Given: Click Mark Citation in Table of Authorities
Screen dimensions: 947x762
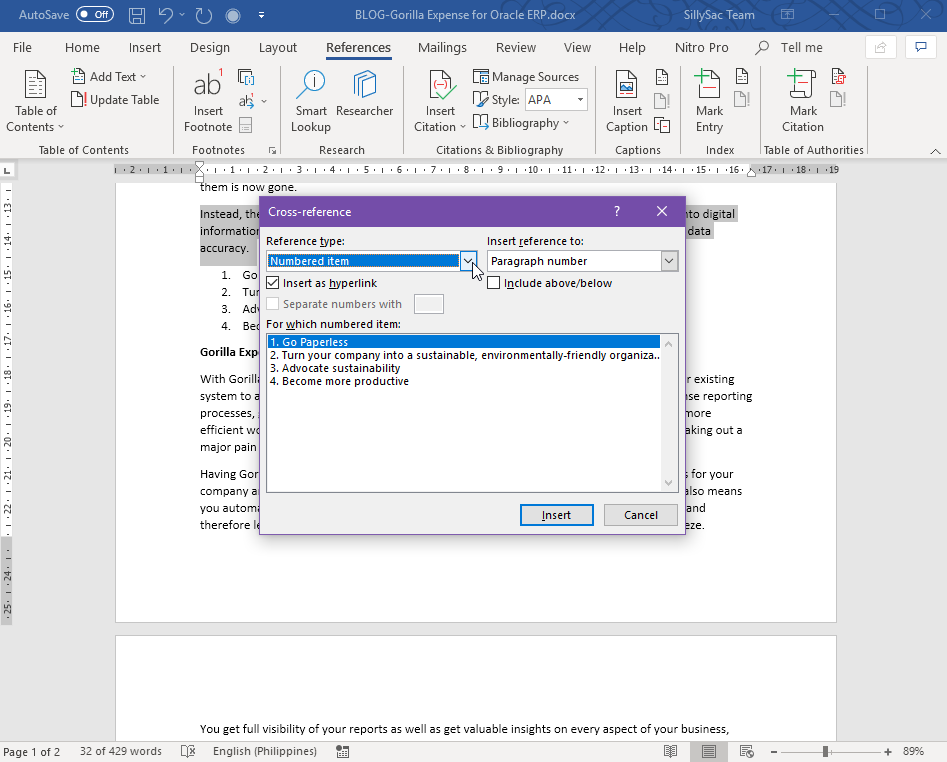Looking at the screenshot, I should 802,99.
